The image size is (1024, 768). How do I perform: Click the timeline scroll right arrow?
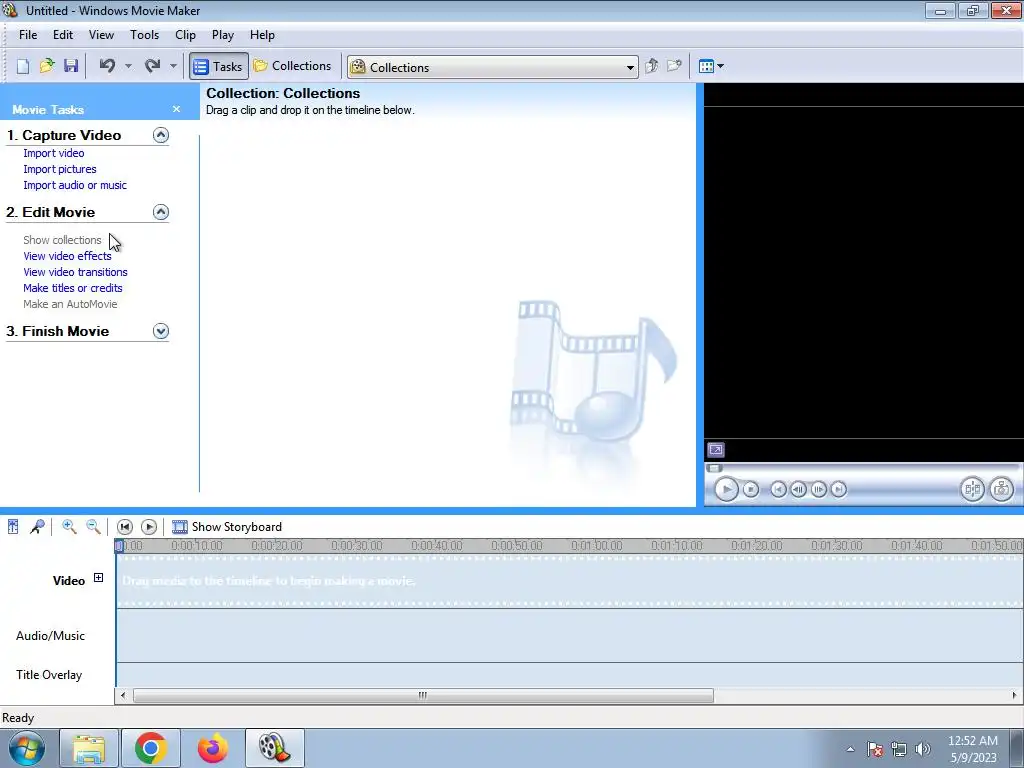click(1014, 696)
